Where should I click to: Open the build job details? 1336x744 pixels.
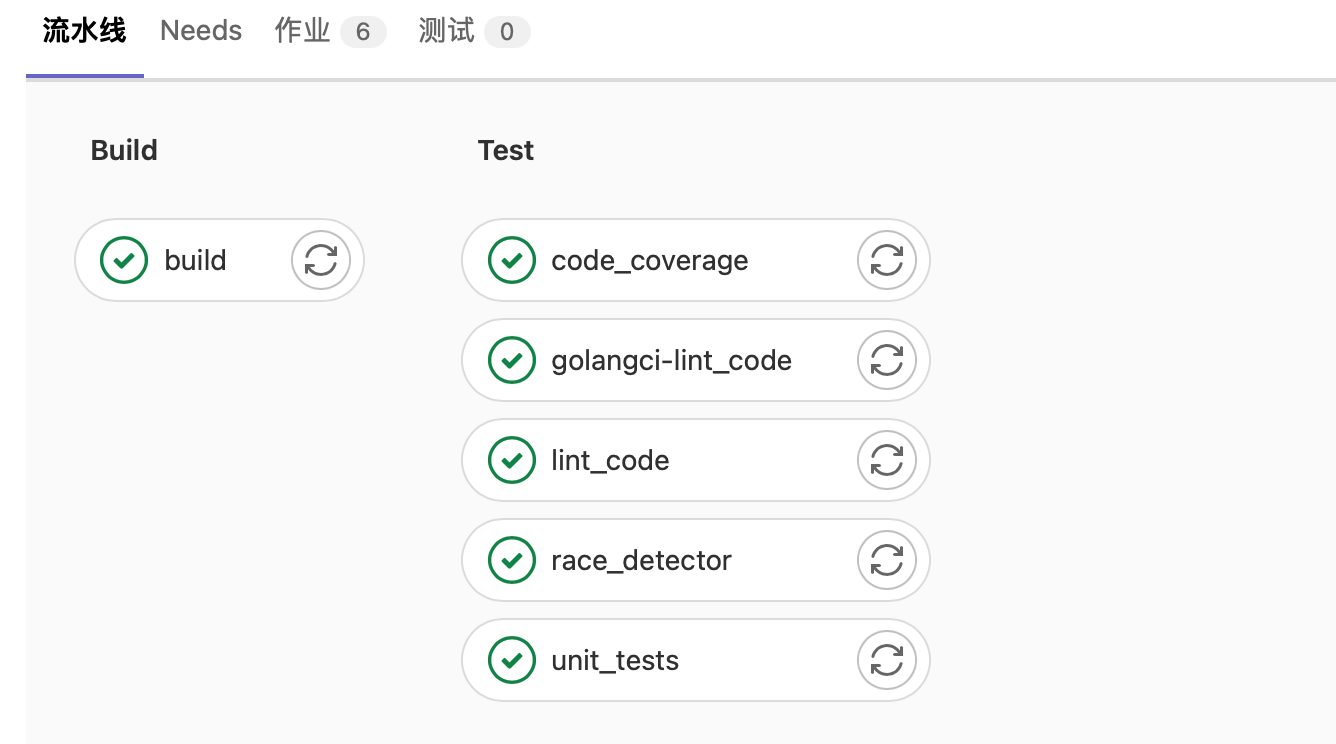[x=196, y=260]
